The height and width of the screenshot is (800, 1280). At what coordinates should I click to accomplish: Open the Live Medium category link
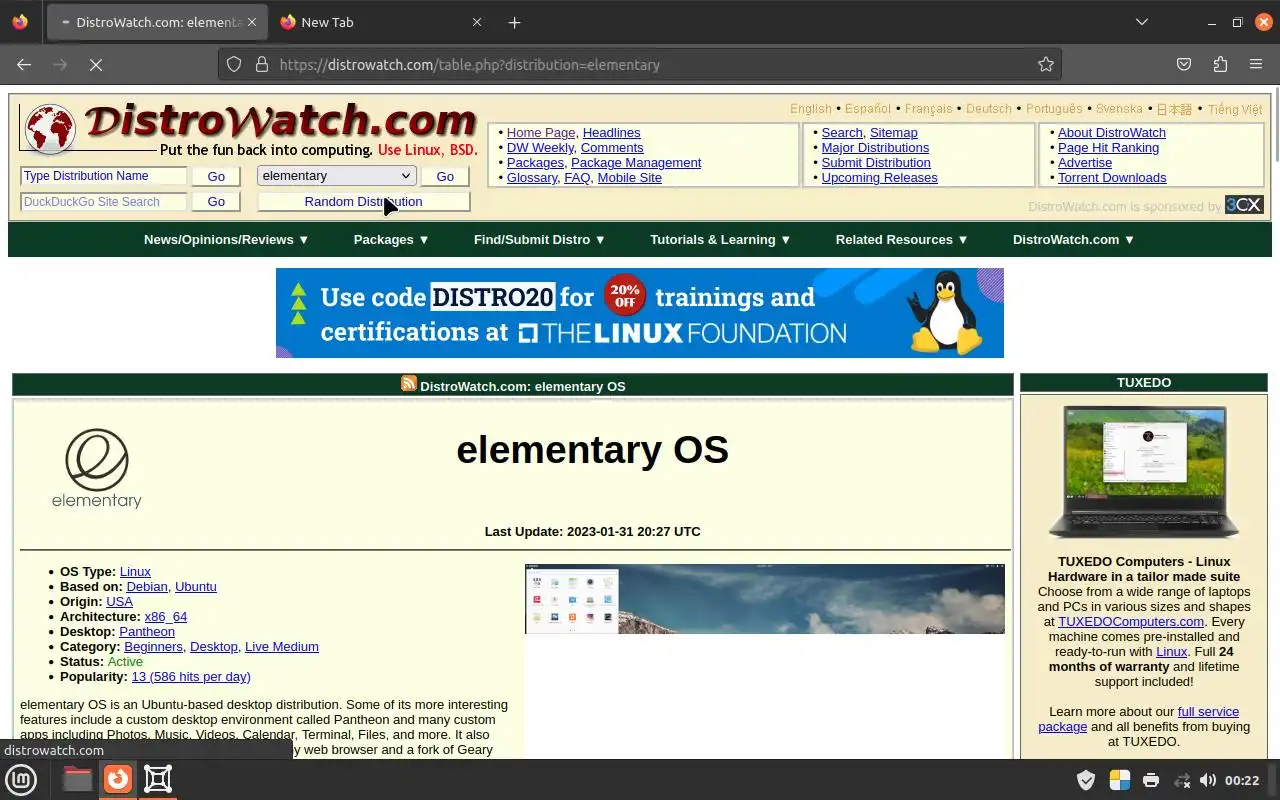[282, 646]
